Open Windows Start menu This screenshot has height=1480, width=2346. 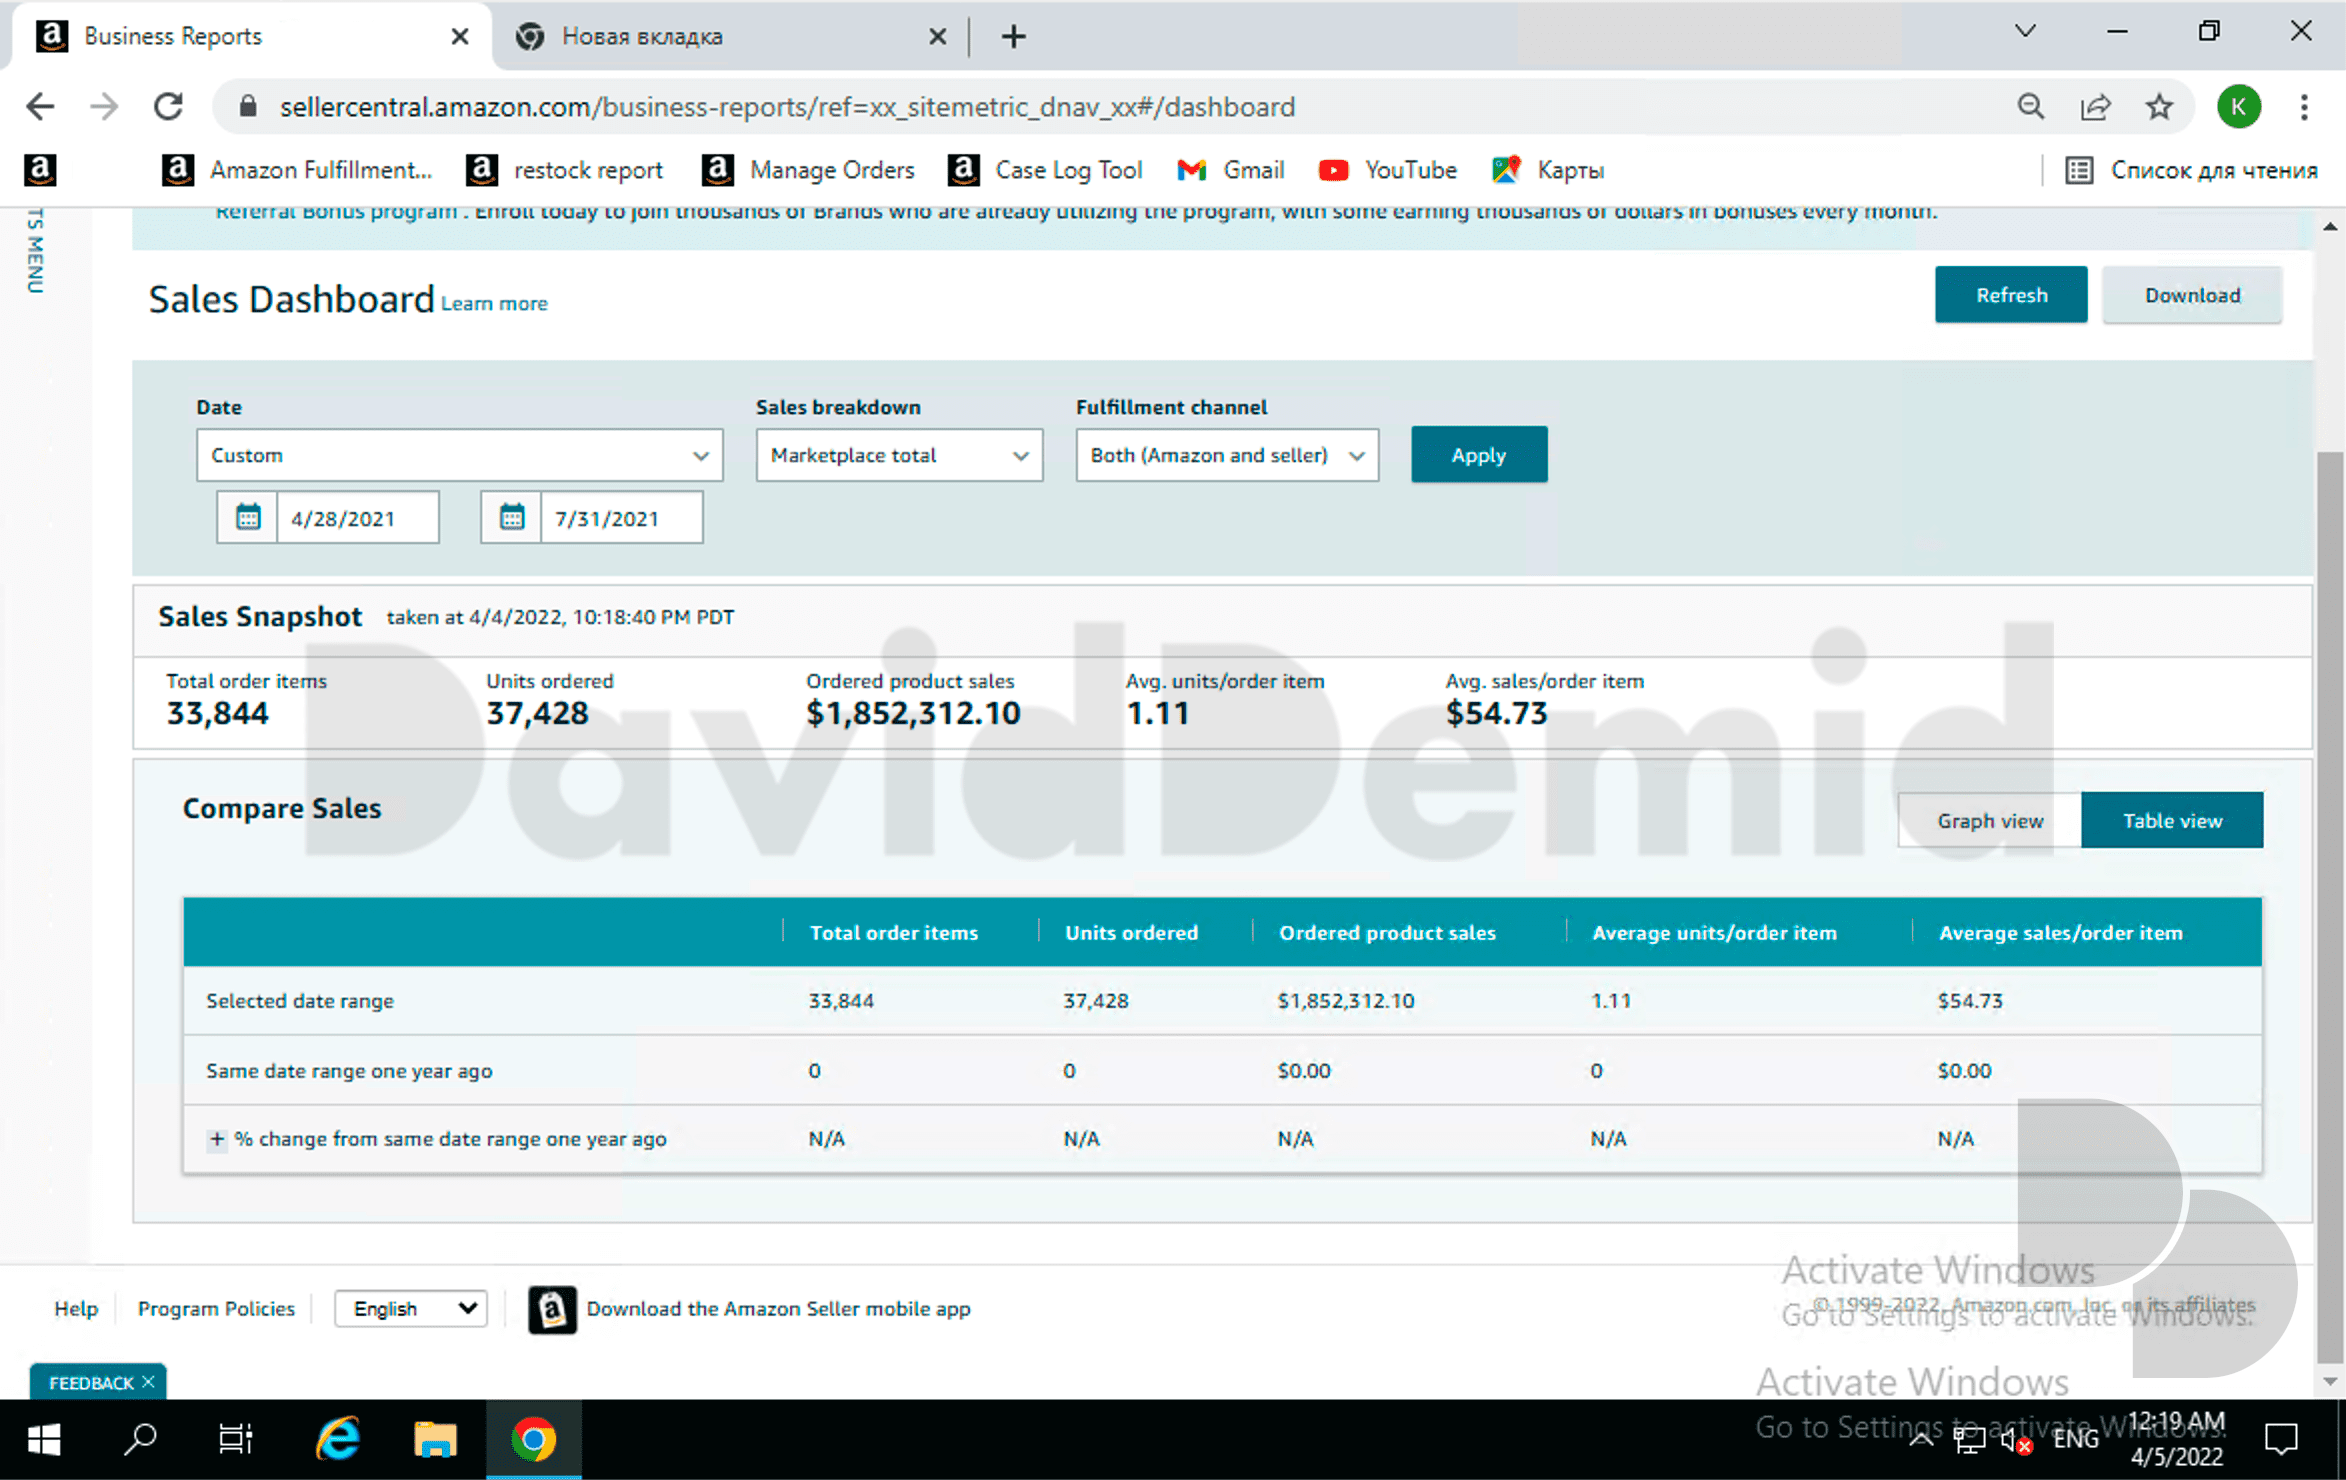coord(44,1440)
